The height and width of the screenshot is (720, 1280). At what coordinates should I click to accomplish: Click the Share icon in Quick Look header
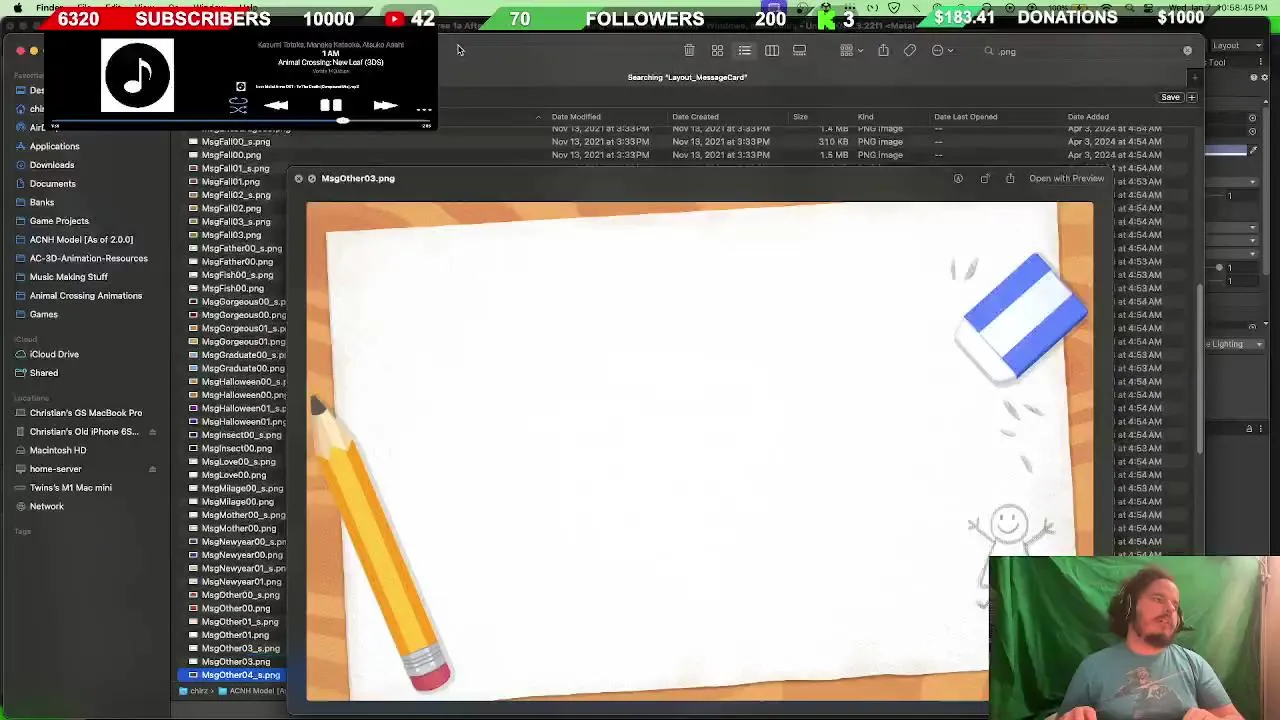pos(1010,179)
